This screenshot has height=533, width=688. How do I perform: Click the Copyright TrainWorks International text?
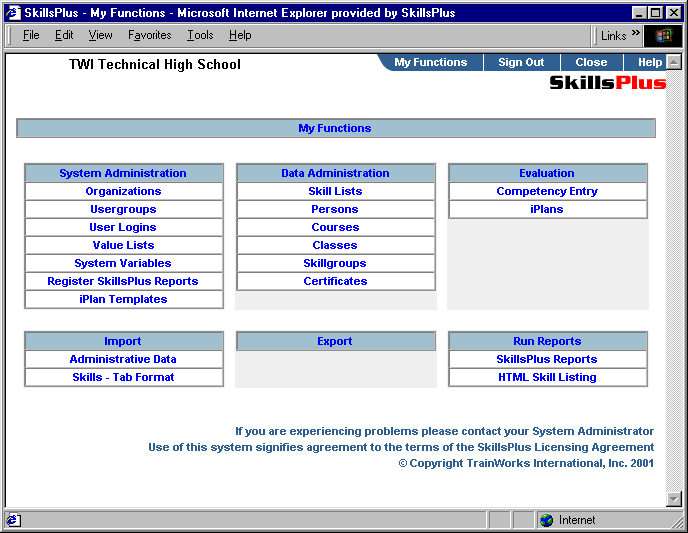tap(526, 463)
